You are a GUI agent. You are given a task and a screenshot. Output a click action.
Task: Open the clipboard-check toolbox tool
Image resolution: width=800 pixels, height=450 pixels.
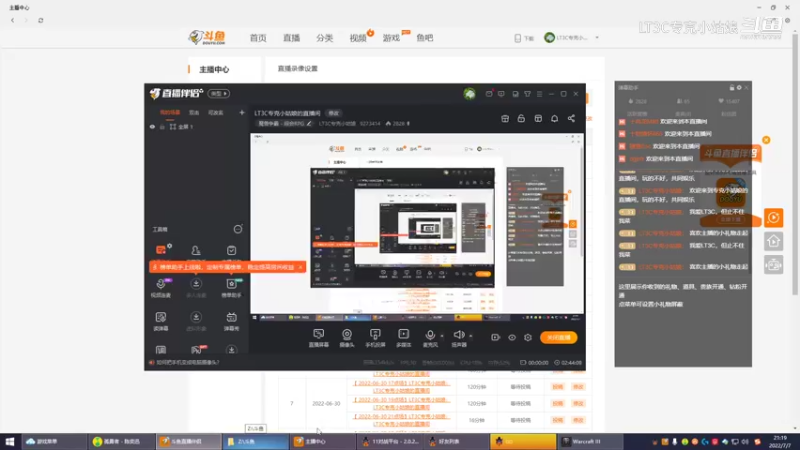pos(231,250)
